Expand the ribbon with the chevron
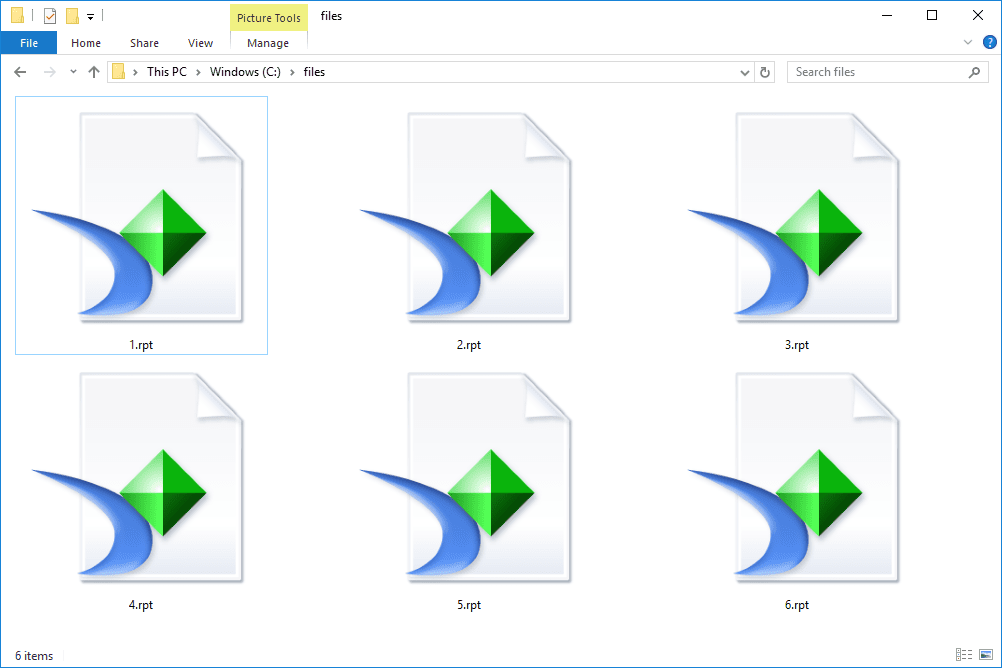The width and height of the screenshot is (1002, 668). (x=968, y=43)
